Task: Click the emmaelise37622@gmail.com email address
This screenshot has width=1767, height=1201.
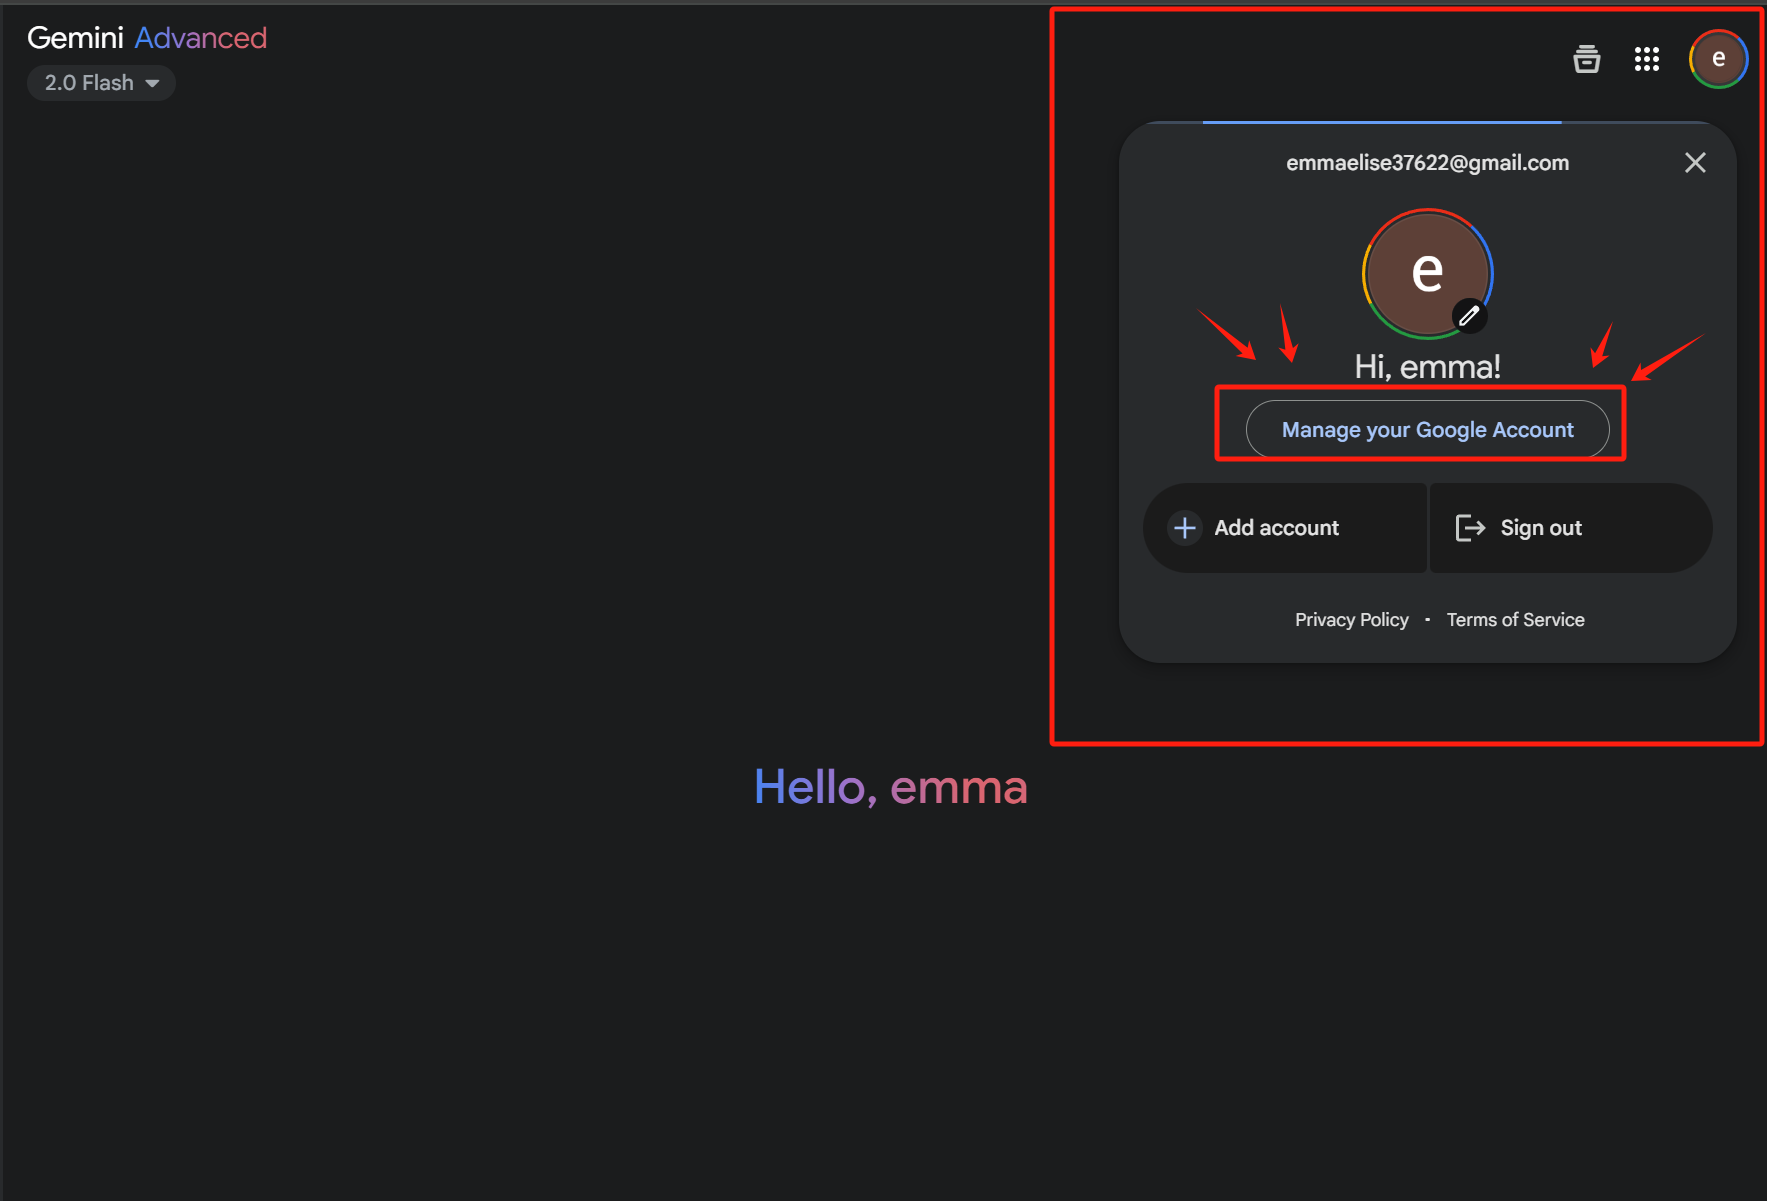Action: click(1427, 163)
